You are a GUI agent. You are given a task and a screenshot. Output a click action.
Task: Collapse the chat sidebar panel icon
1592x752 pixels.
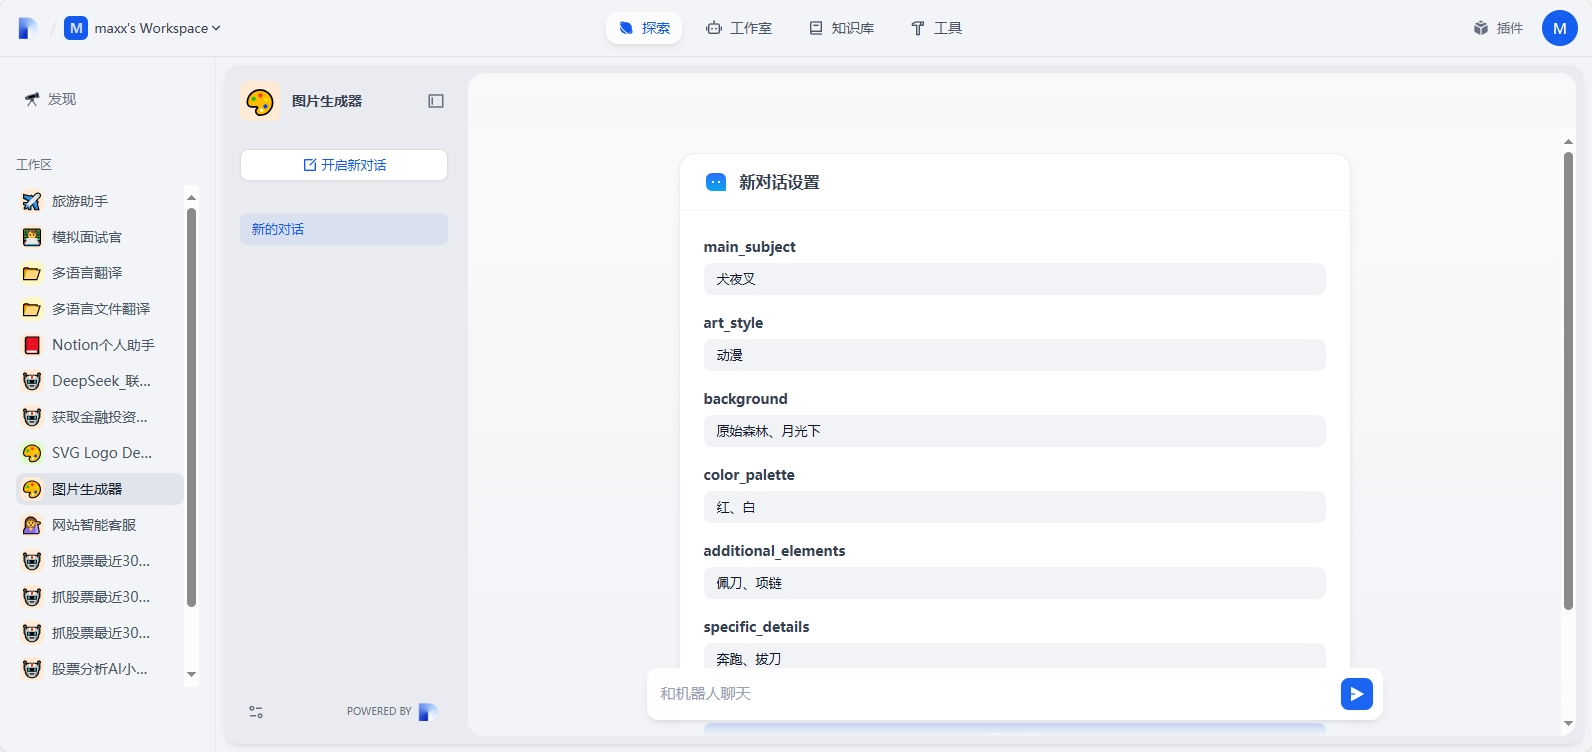point(436,101)
